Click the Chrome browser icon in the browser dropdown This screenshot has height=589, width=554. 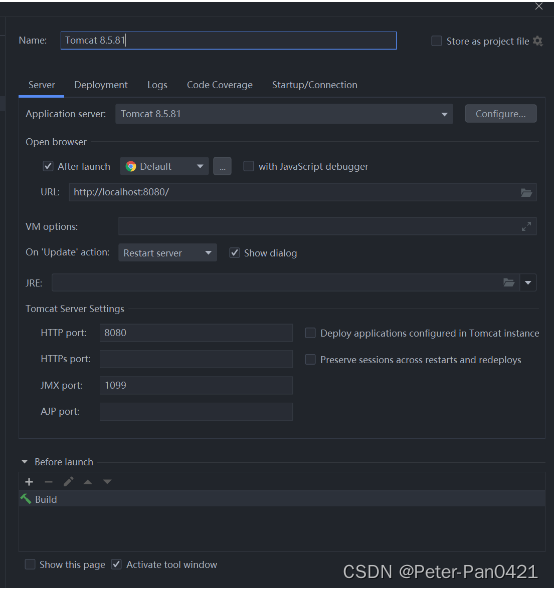pyautogui.click(x=131, y=166)
